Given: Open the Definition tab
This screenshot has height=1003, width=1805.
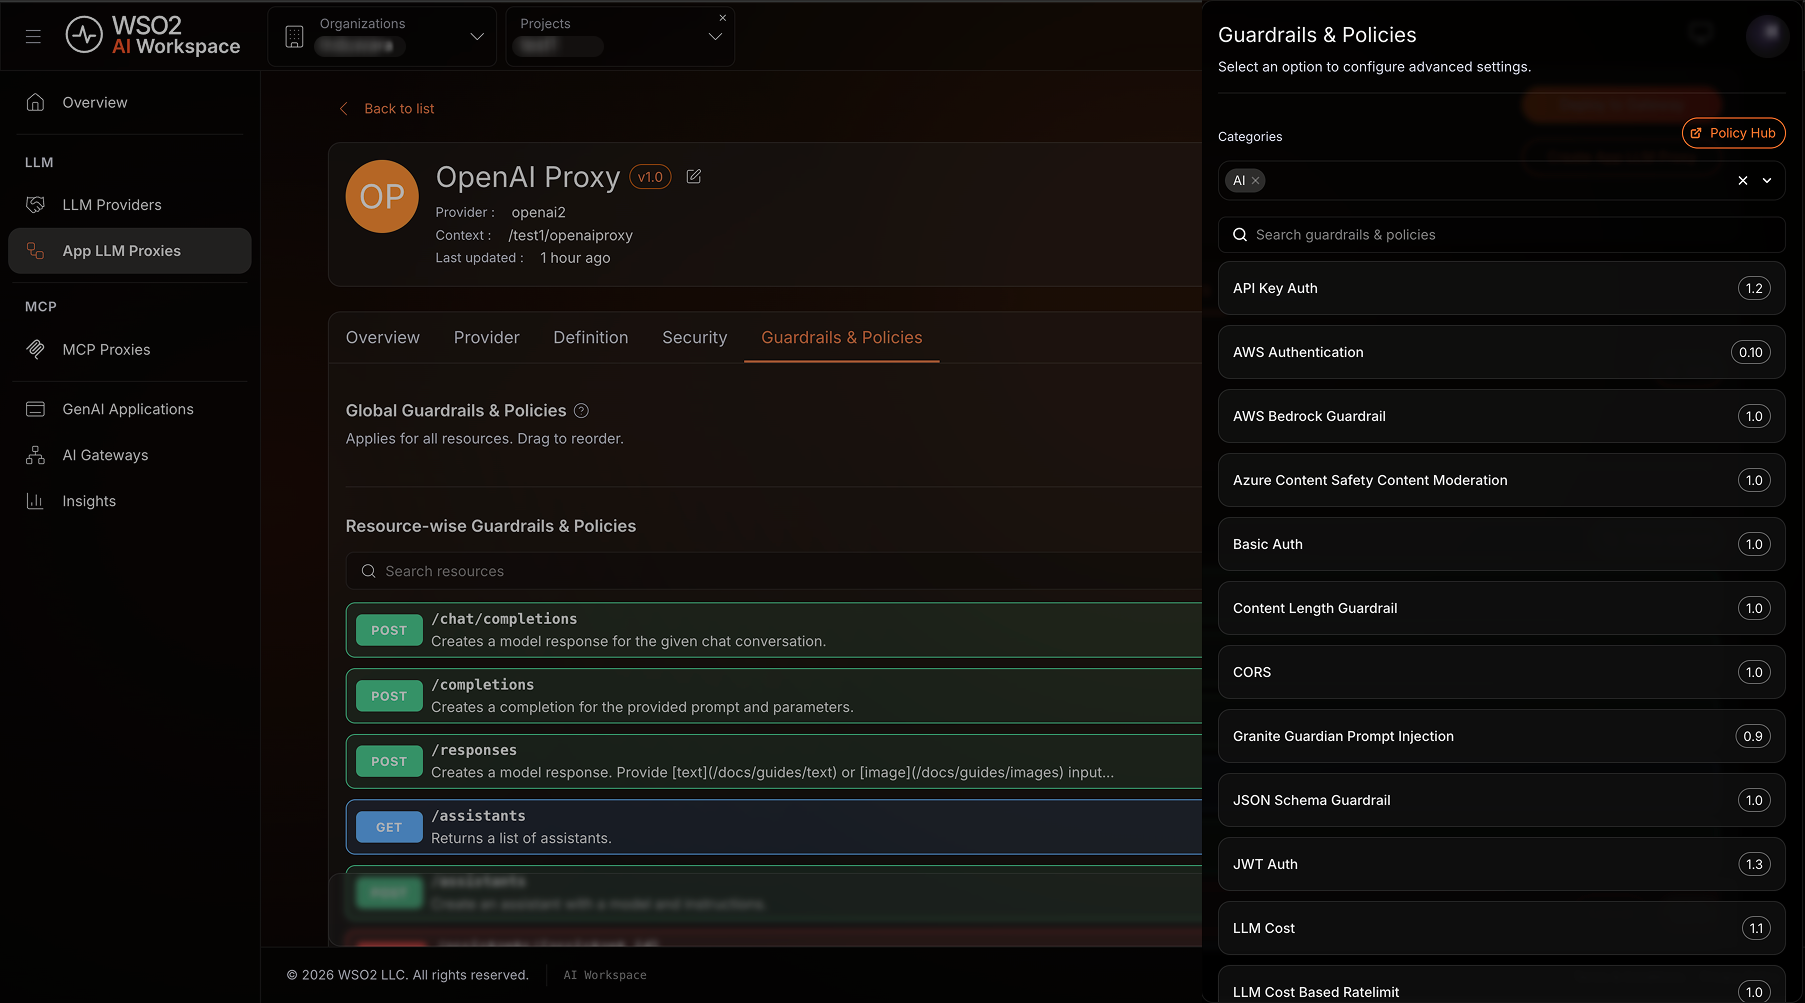Looking at the screenshot, I should point(591,338).
